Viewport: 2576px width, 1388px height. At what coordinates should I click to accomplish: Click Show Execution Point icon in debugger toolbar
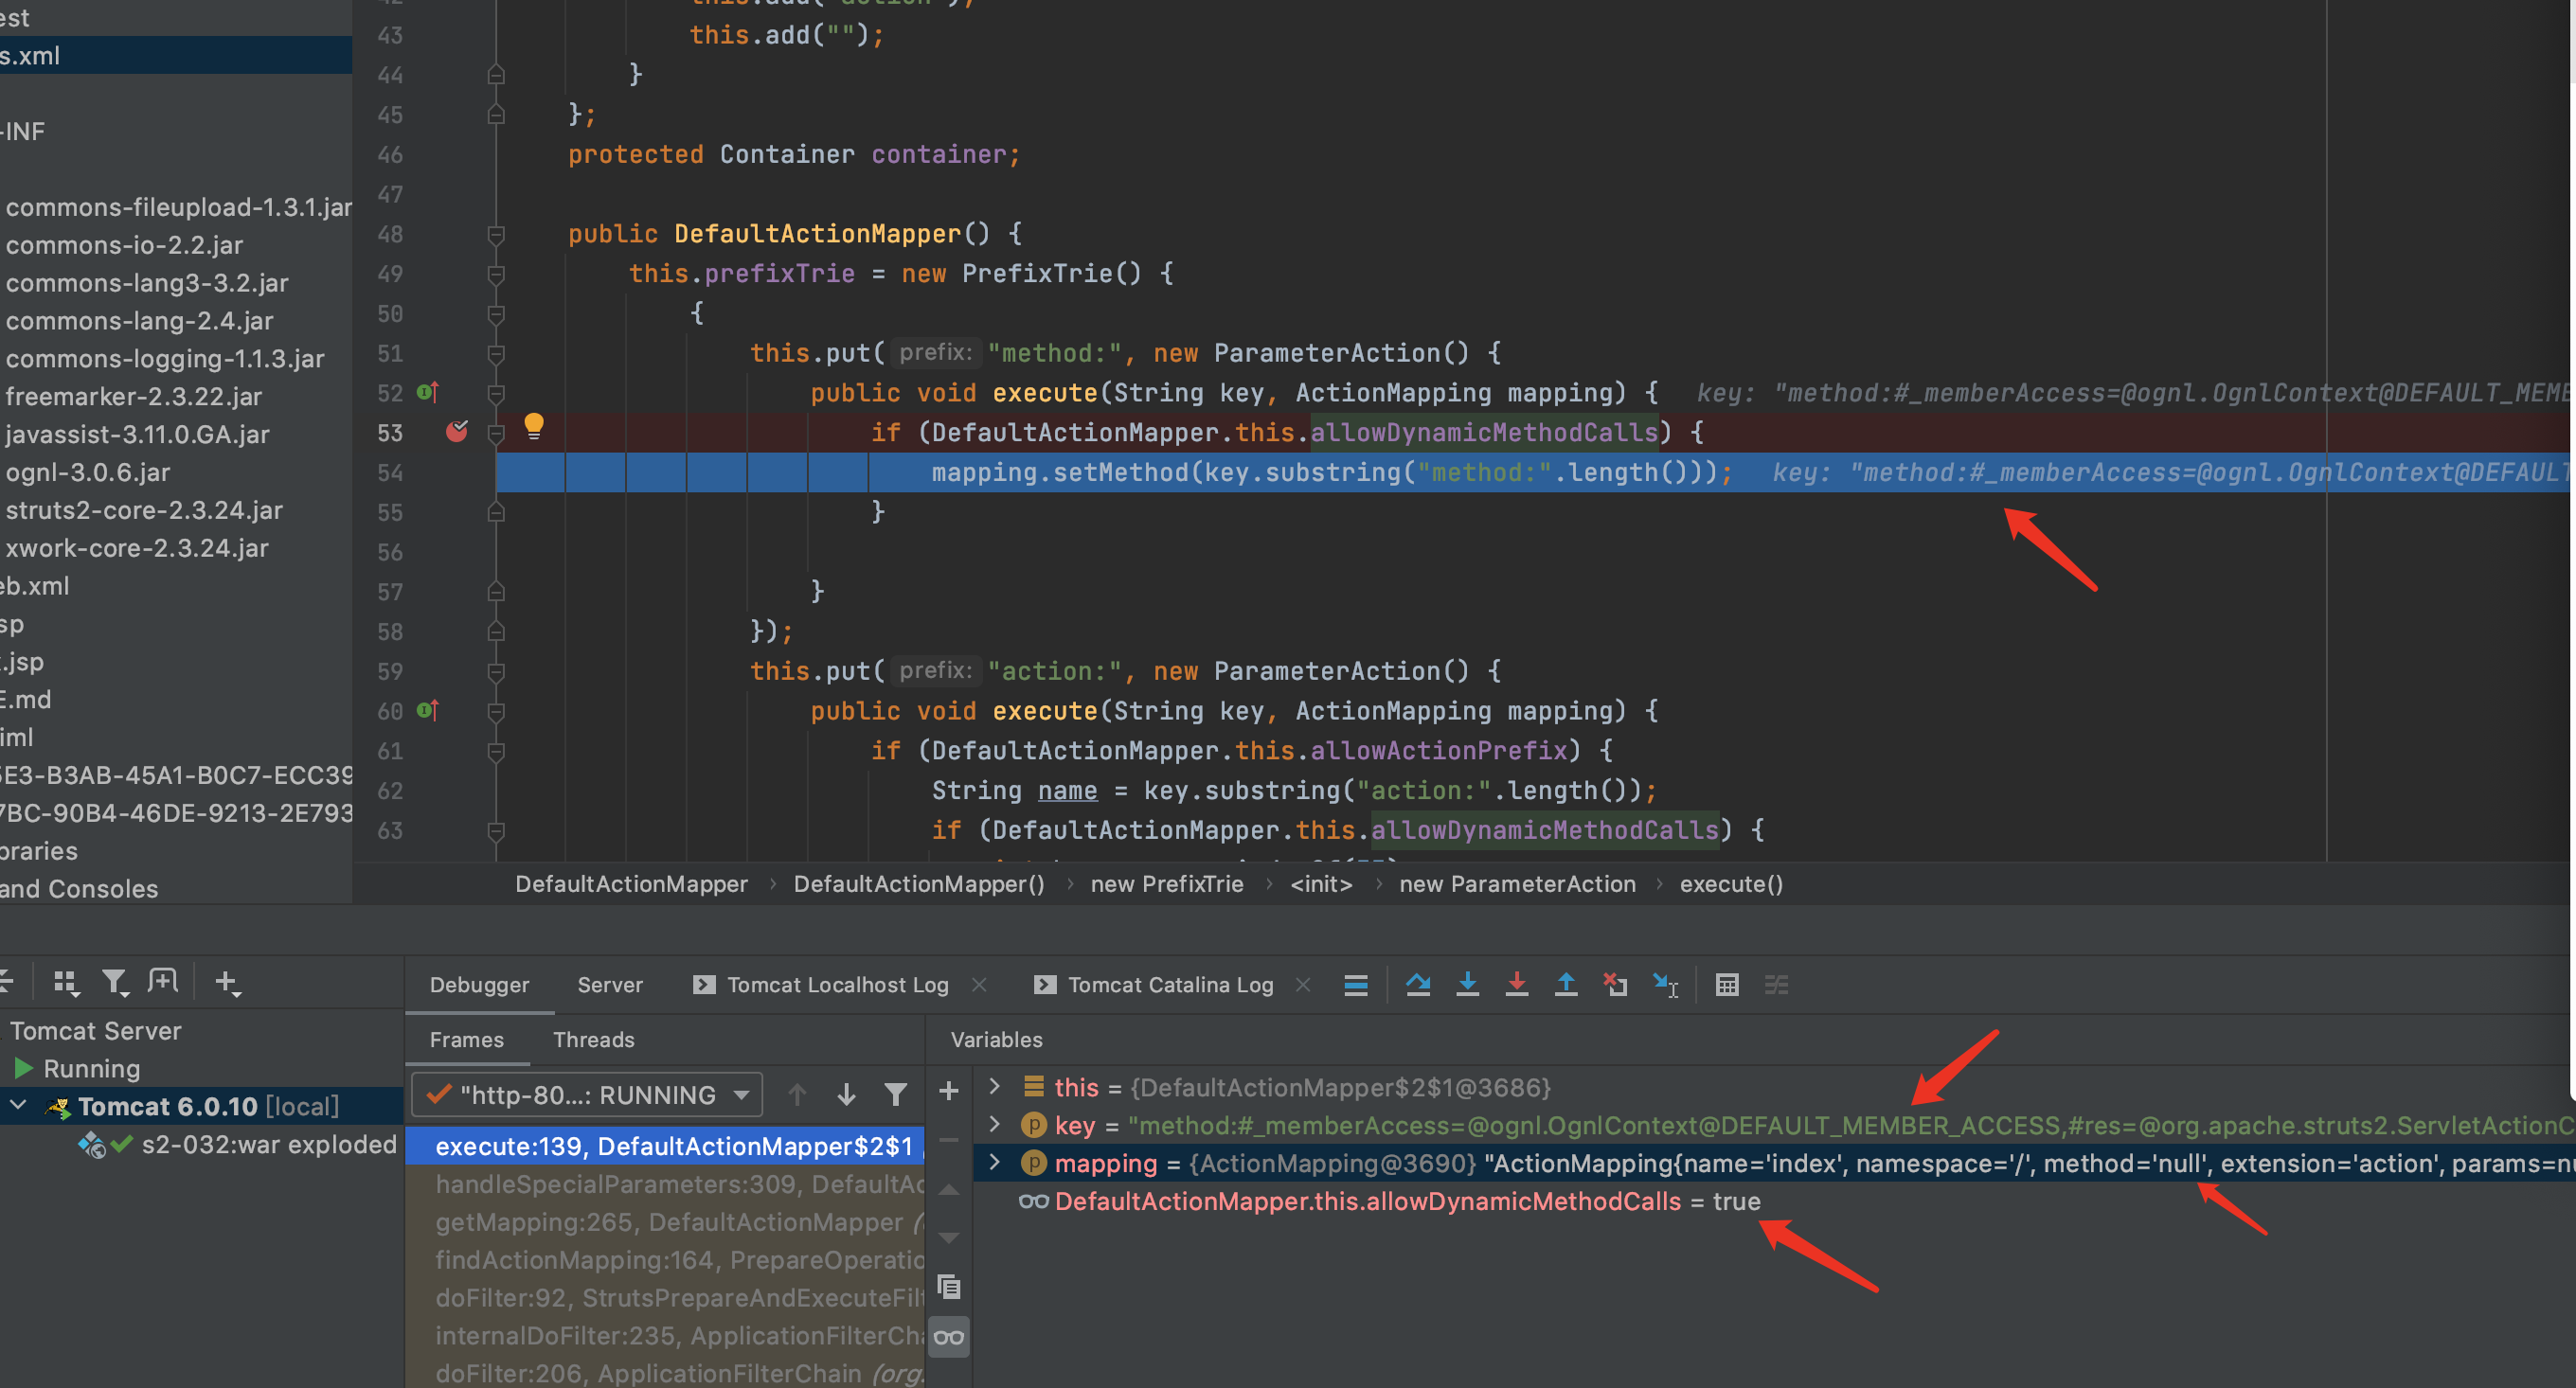coord(1356,985)
